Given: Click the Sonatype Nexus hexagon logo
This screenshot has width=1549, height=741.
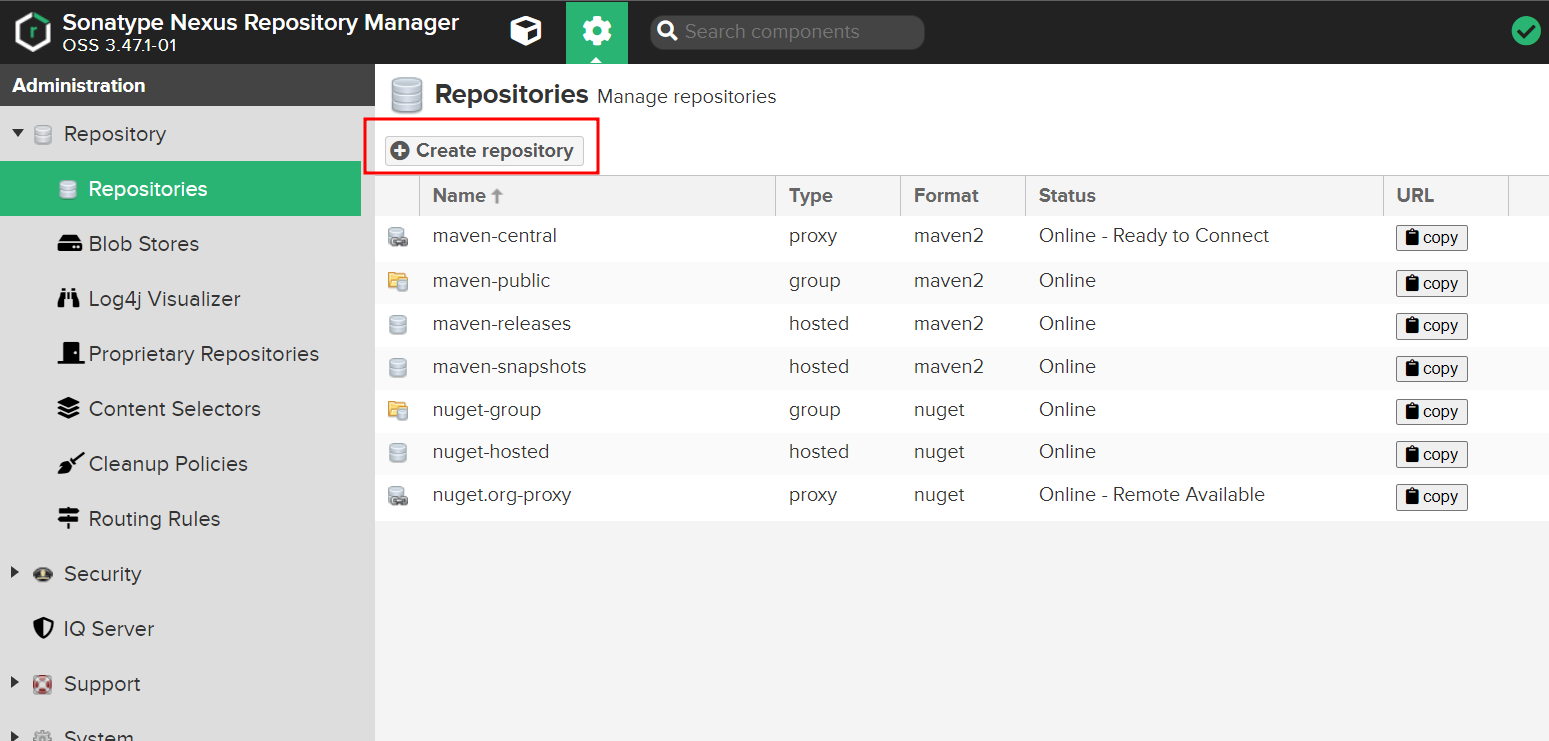Looking at the screenshot, I should coord(33,32).
